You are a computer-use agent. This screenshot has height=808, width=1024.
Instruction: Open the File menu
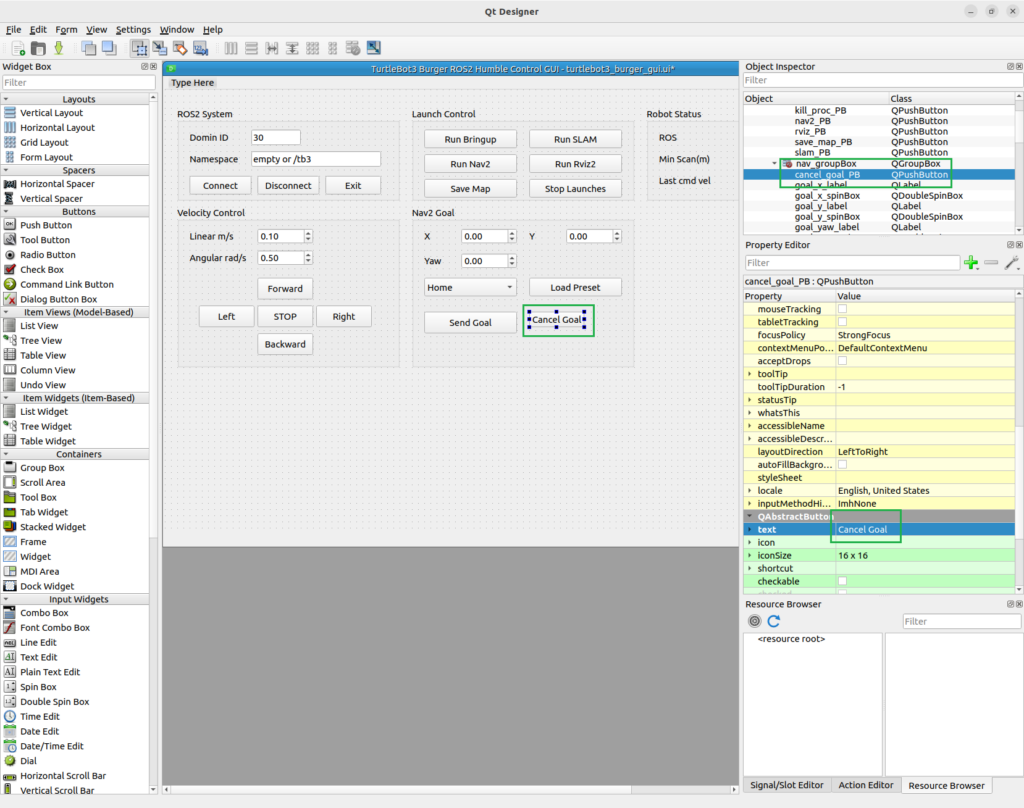(14, 29)
